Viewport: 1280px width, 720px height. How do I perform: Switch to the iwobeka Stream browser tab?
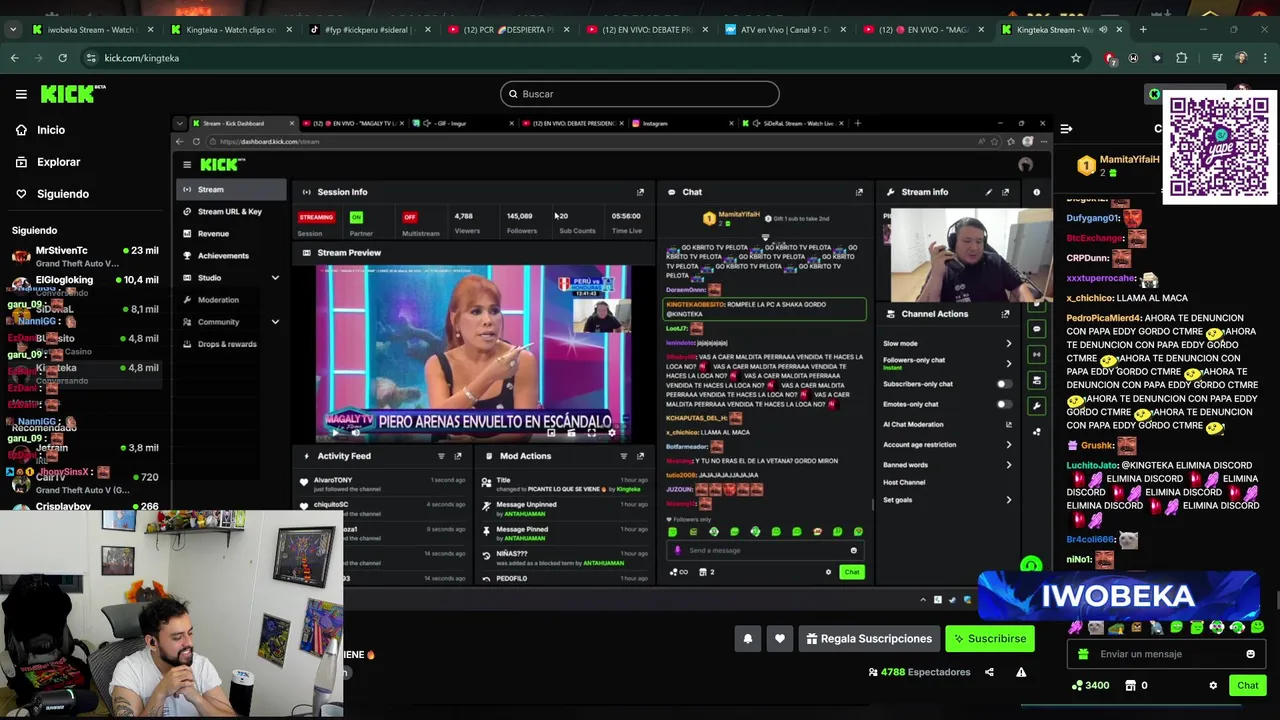[x=92, y=29]
